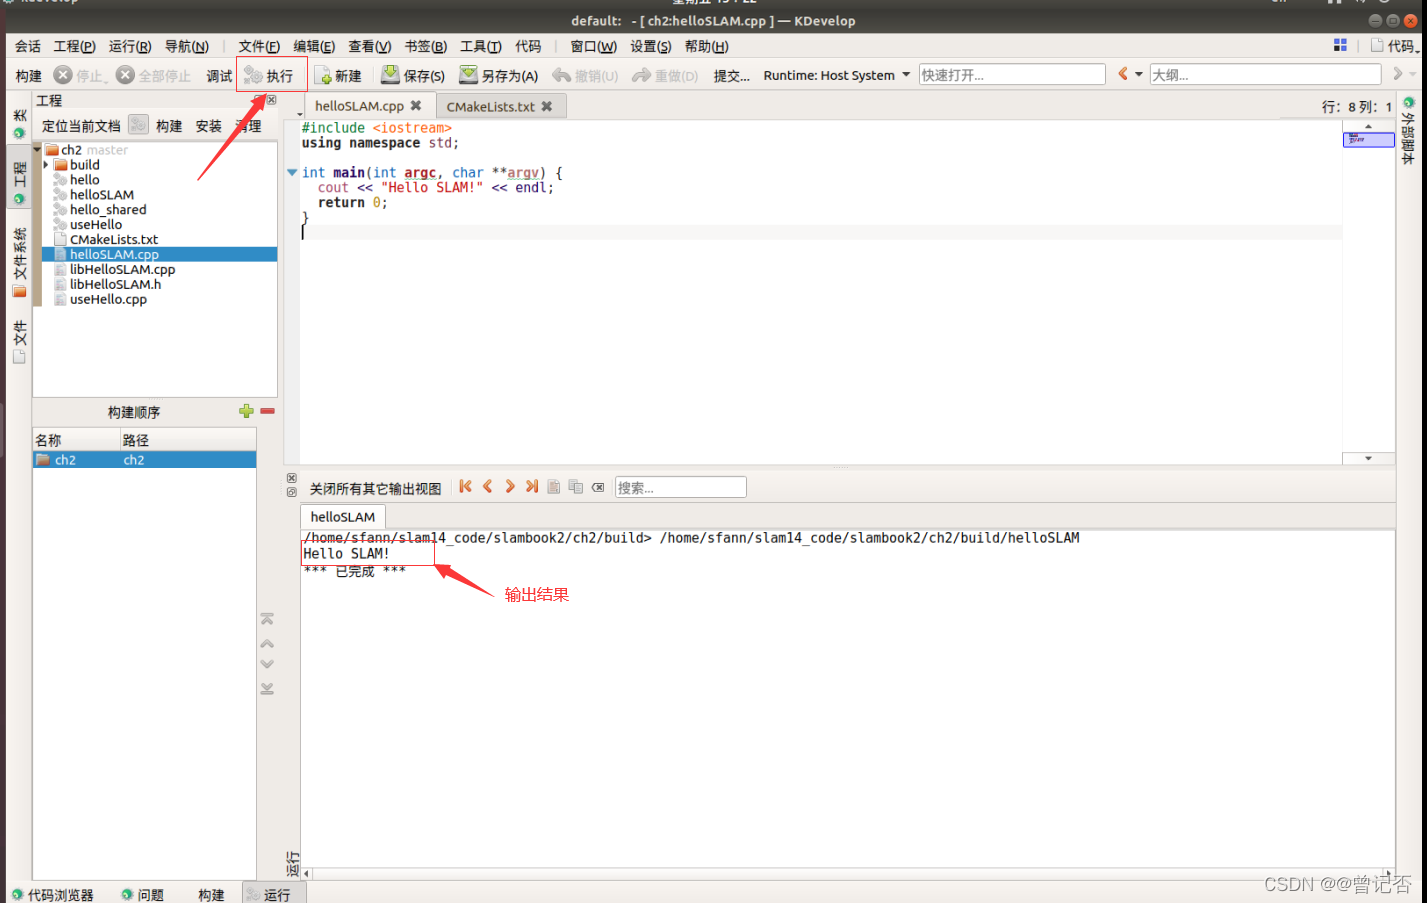
Task: Click the 全部停止 stop-all toolbar button
Action: click(153, 75)
